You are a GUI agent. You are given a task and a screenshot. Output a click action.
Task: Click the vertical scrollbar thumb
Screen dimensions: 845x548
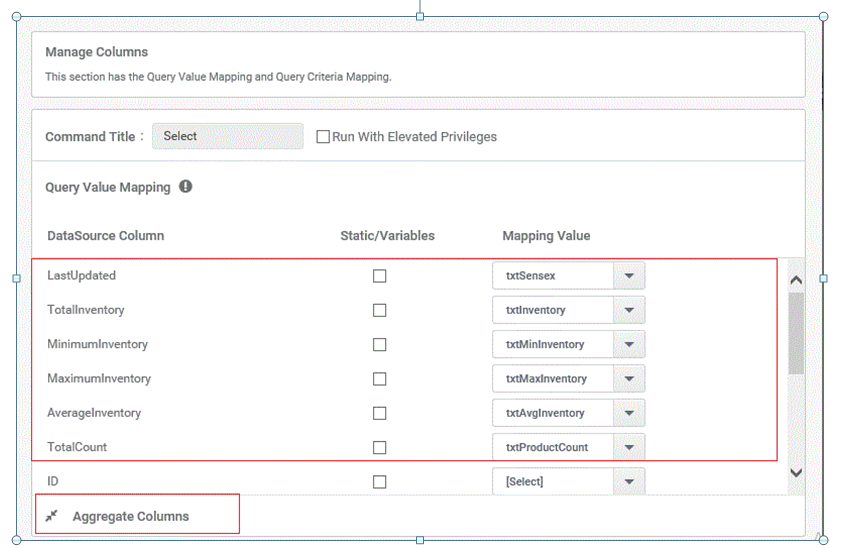click(796, 334)
